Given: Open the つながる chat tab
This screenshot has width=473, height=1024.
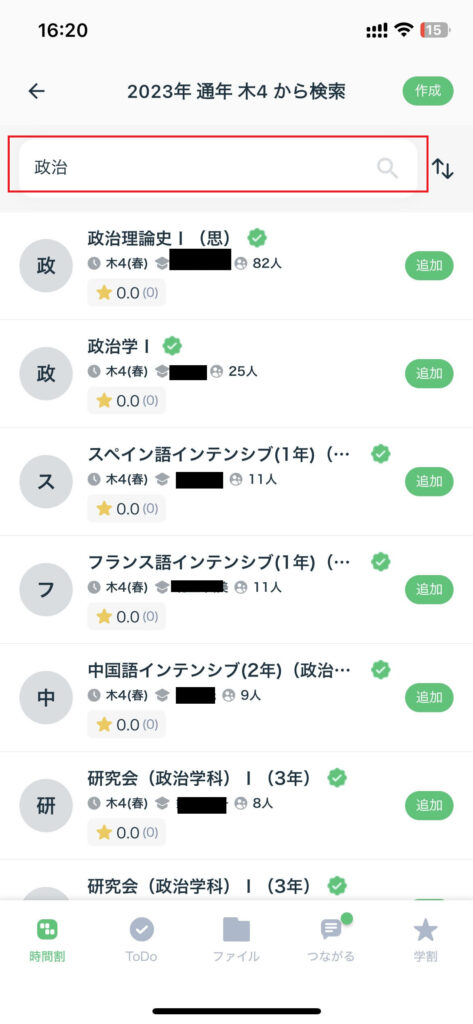Looking at the screenshot, I should [331, 939].
